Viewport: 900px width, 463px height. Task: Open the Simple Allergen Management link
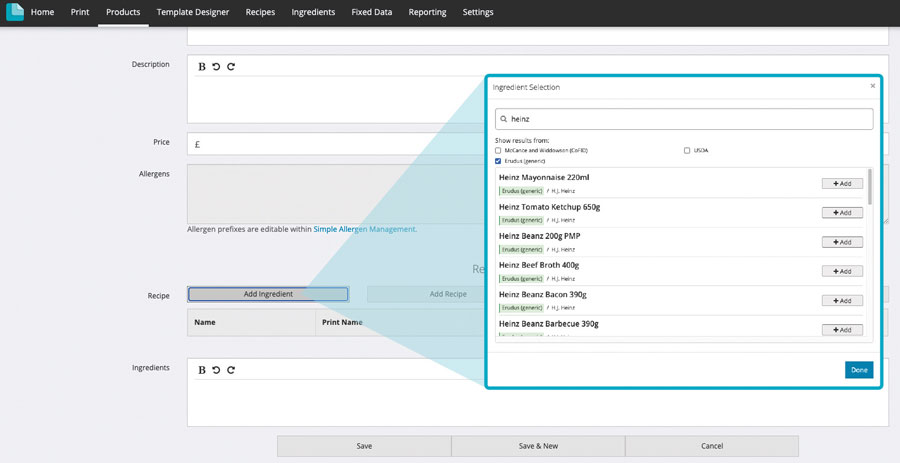point(364,229)
